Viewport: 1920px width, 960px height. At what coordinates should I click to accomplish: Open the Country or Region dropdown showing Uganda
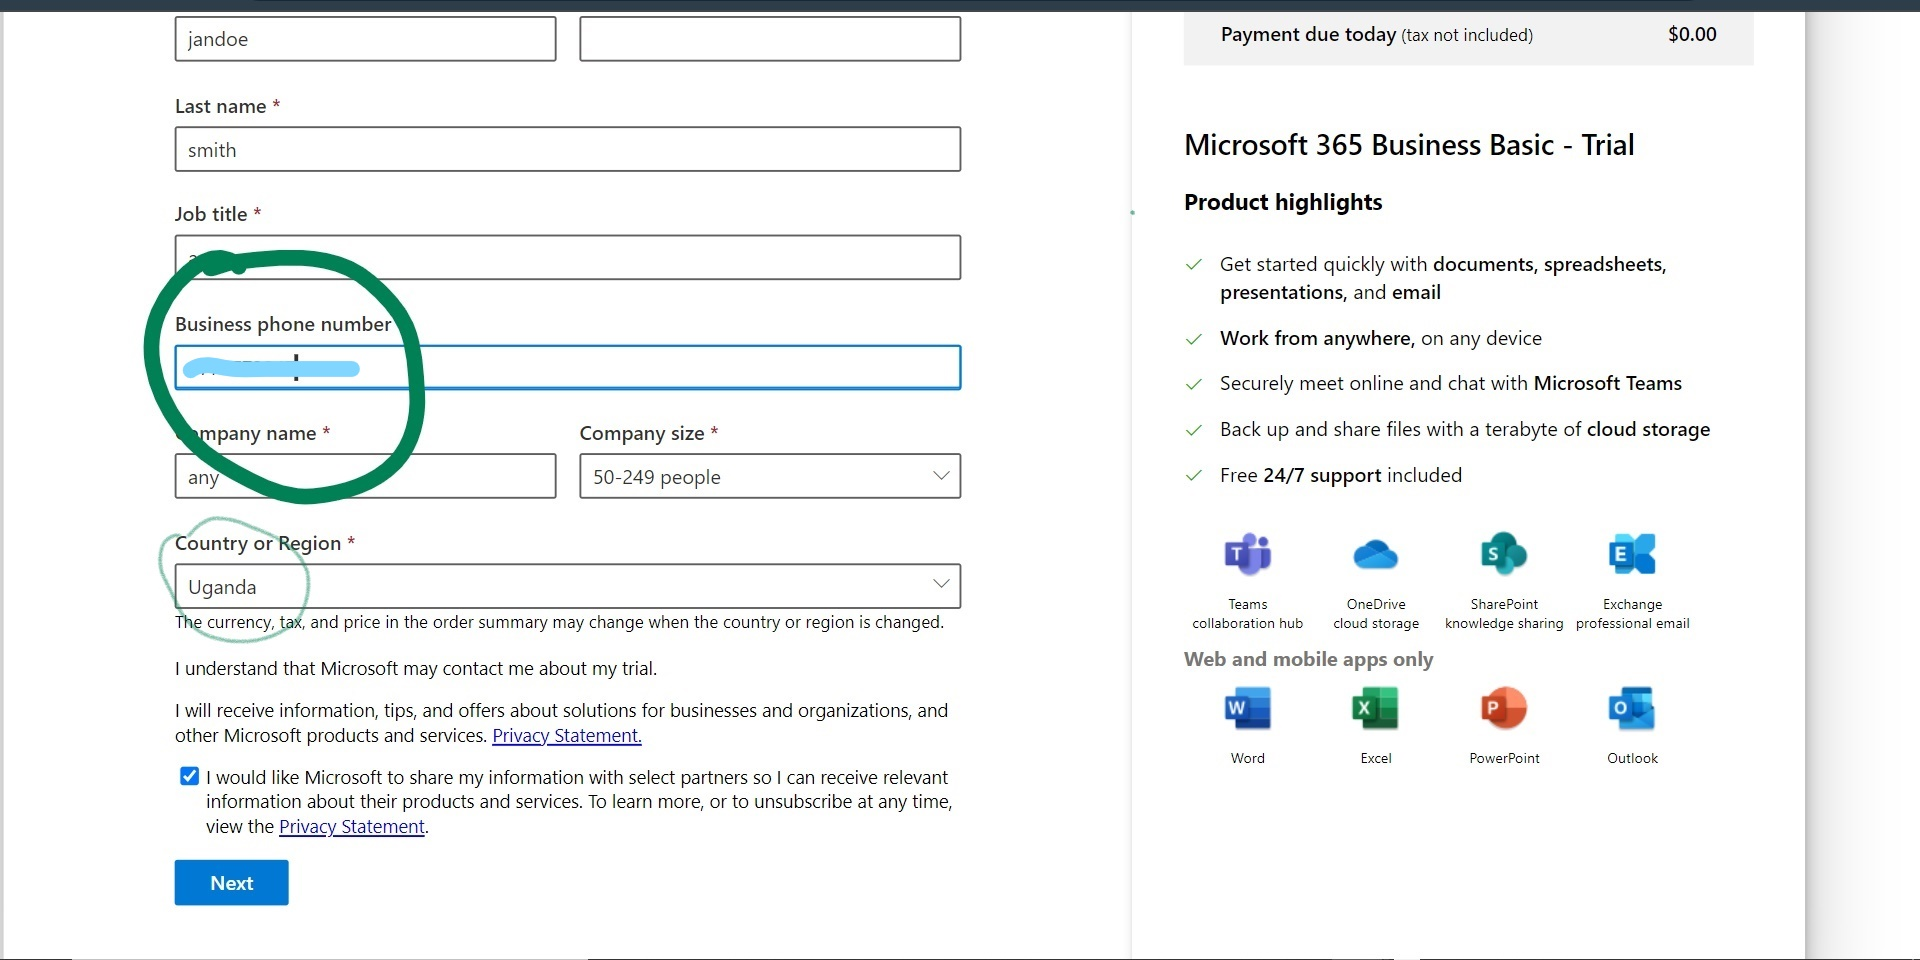568,586
